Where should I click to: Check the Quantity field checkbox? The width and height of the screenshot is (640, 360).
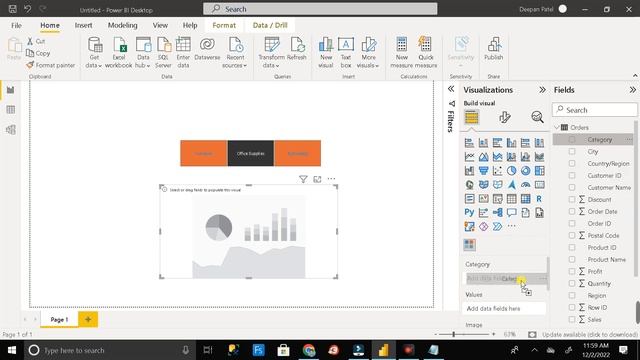point(572,283)
